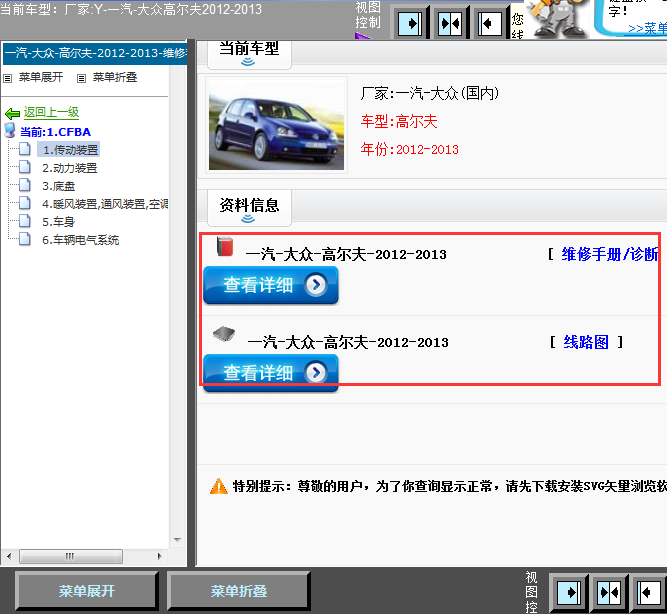This screenshot has height=614, width=667.
Task: Click top view control left-arrow icon
Action: point(490,23)
